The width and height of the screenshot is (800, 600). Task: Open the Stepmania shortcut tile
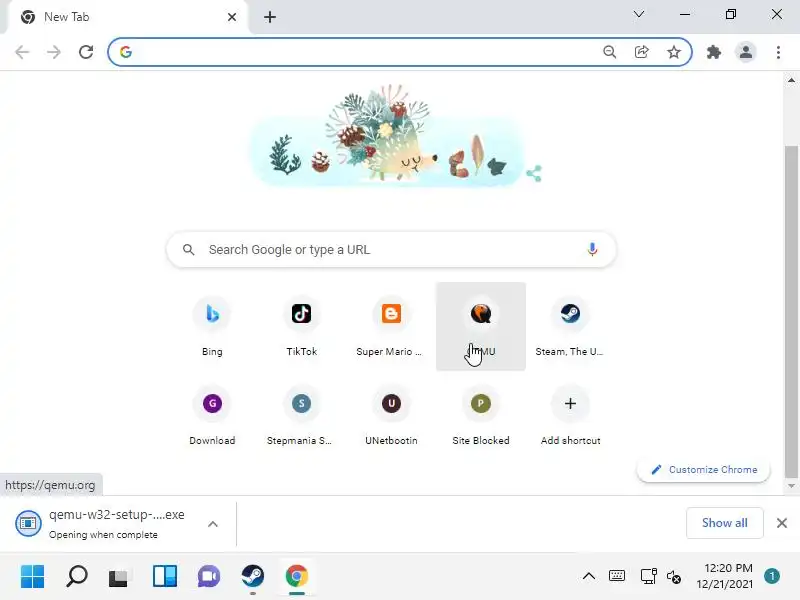coord(302,416)
